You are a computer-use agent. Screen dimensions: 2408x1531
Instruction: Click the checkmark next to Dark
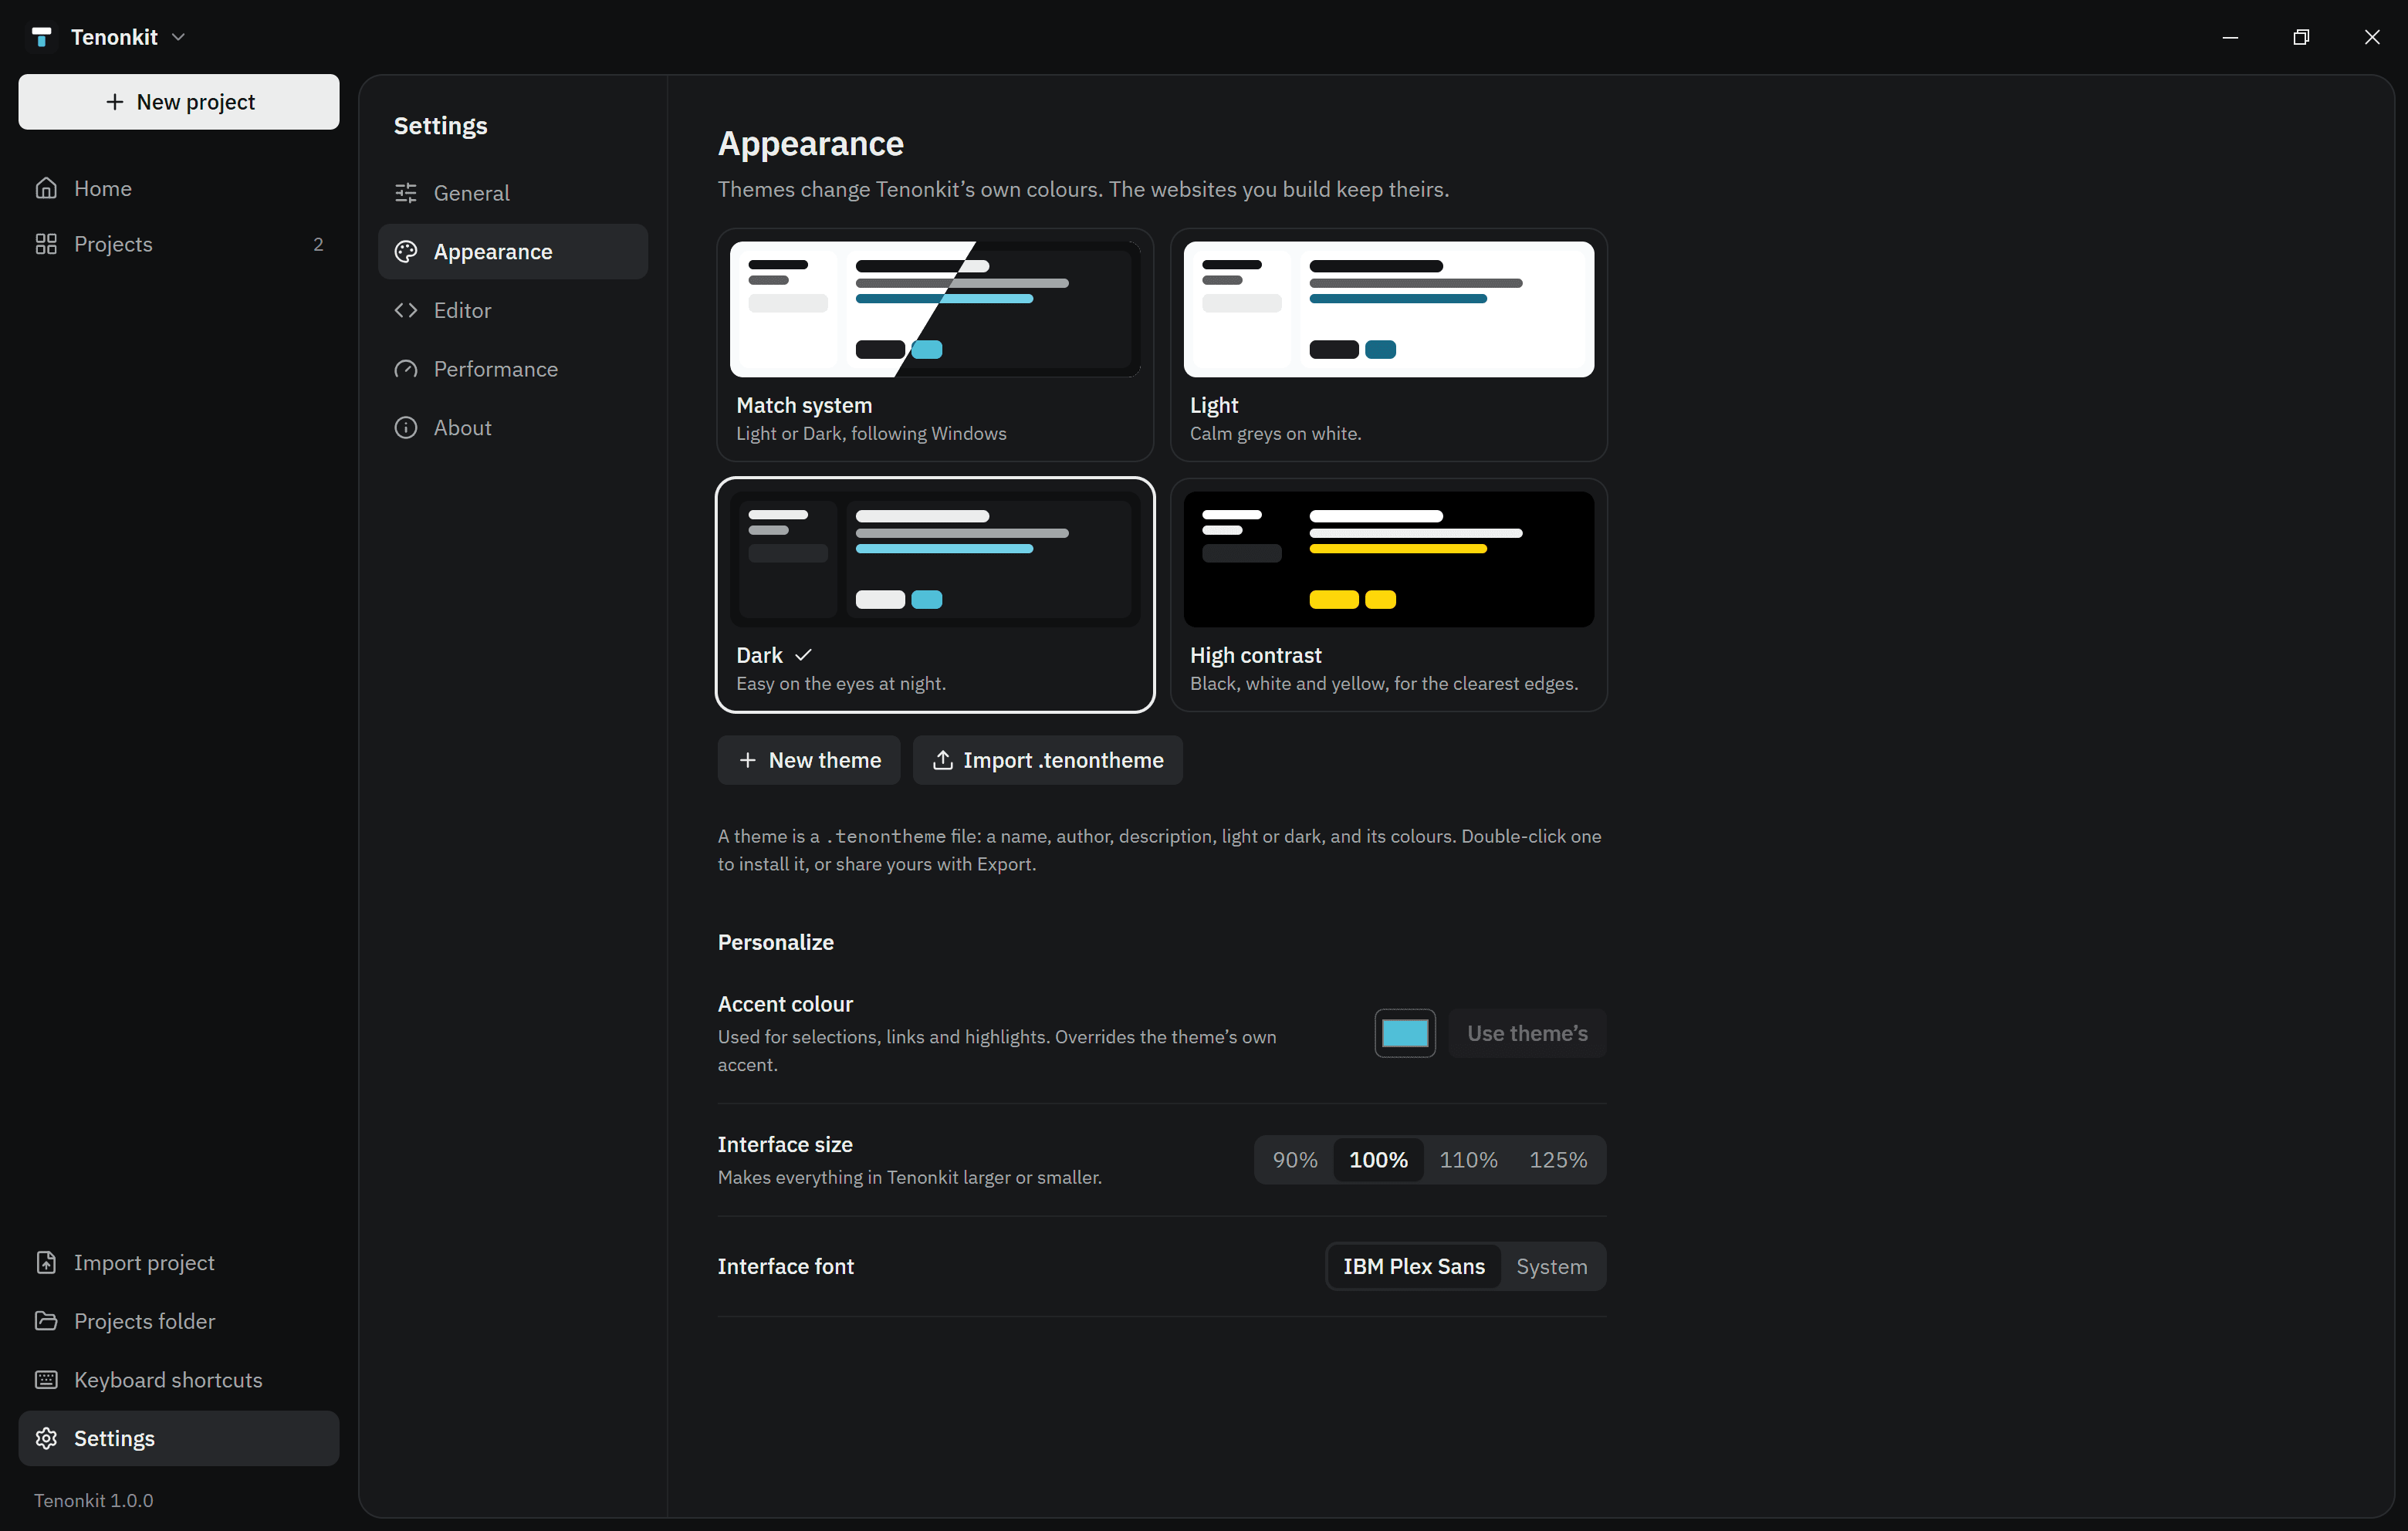pyautogui.click(x=803, y=655)
